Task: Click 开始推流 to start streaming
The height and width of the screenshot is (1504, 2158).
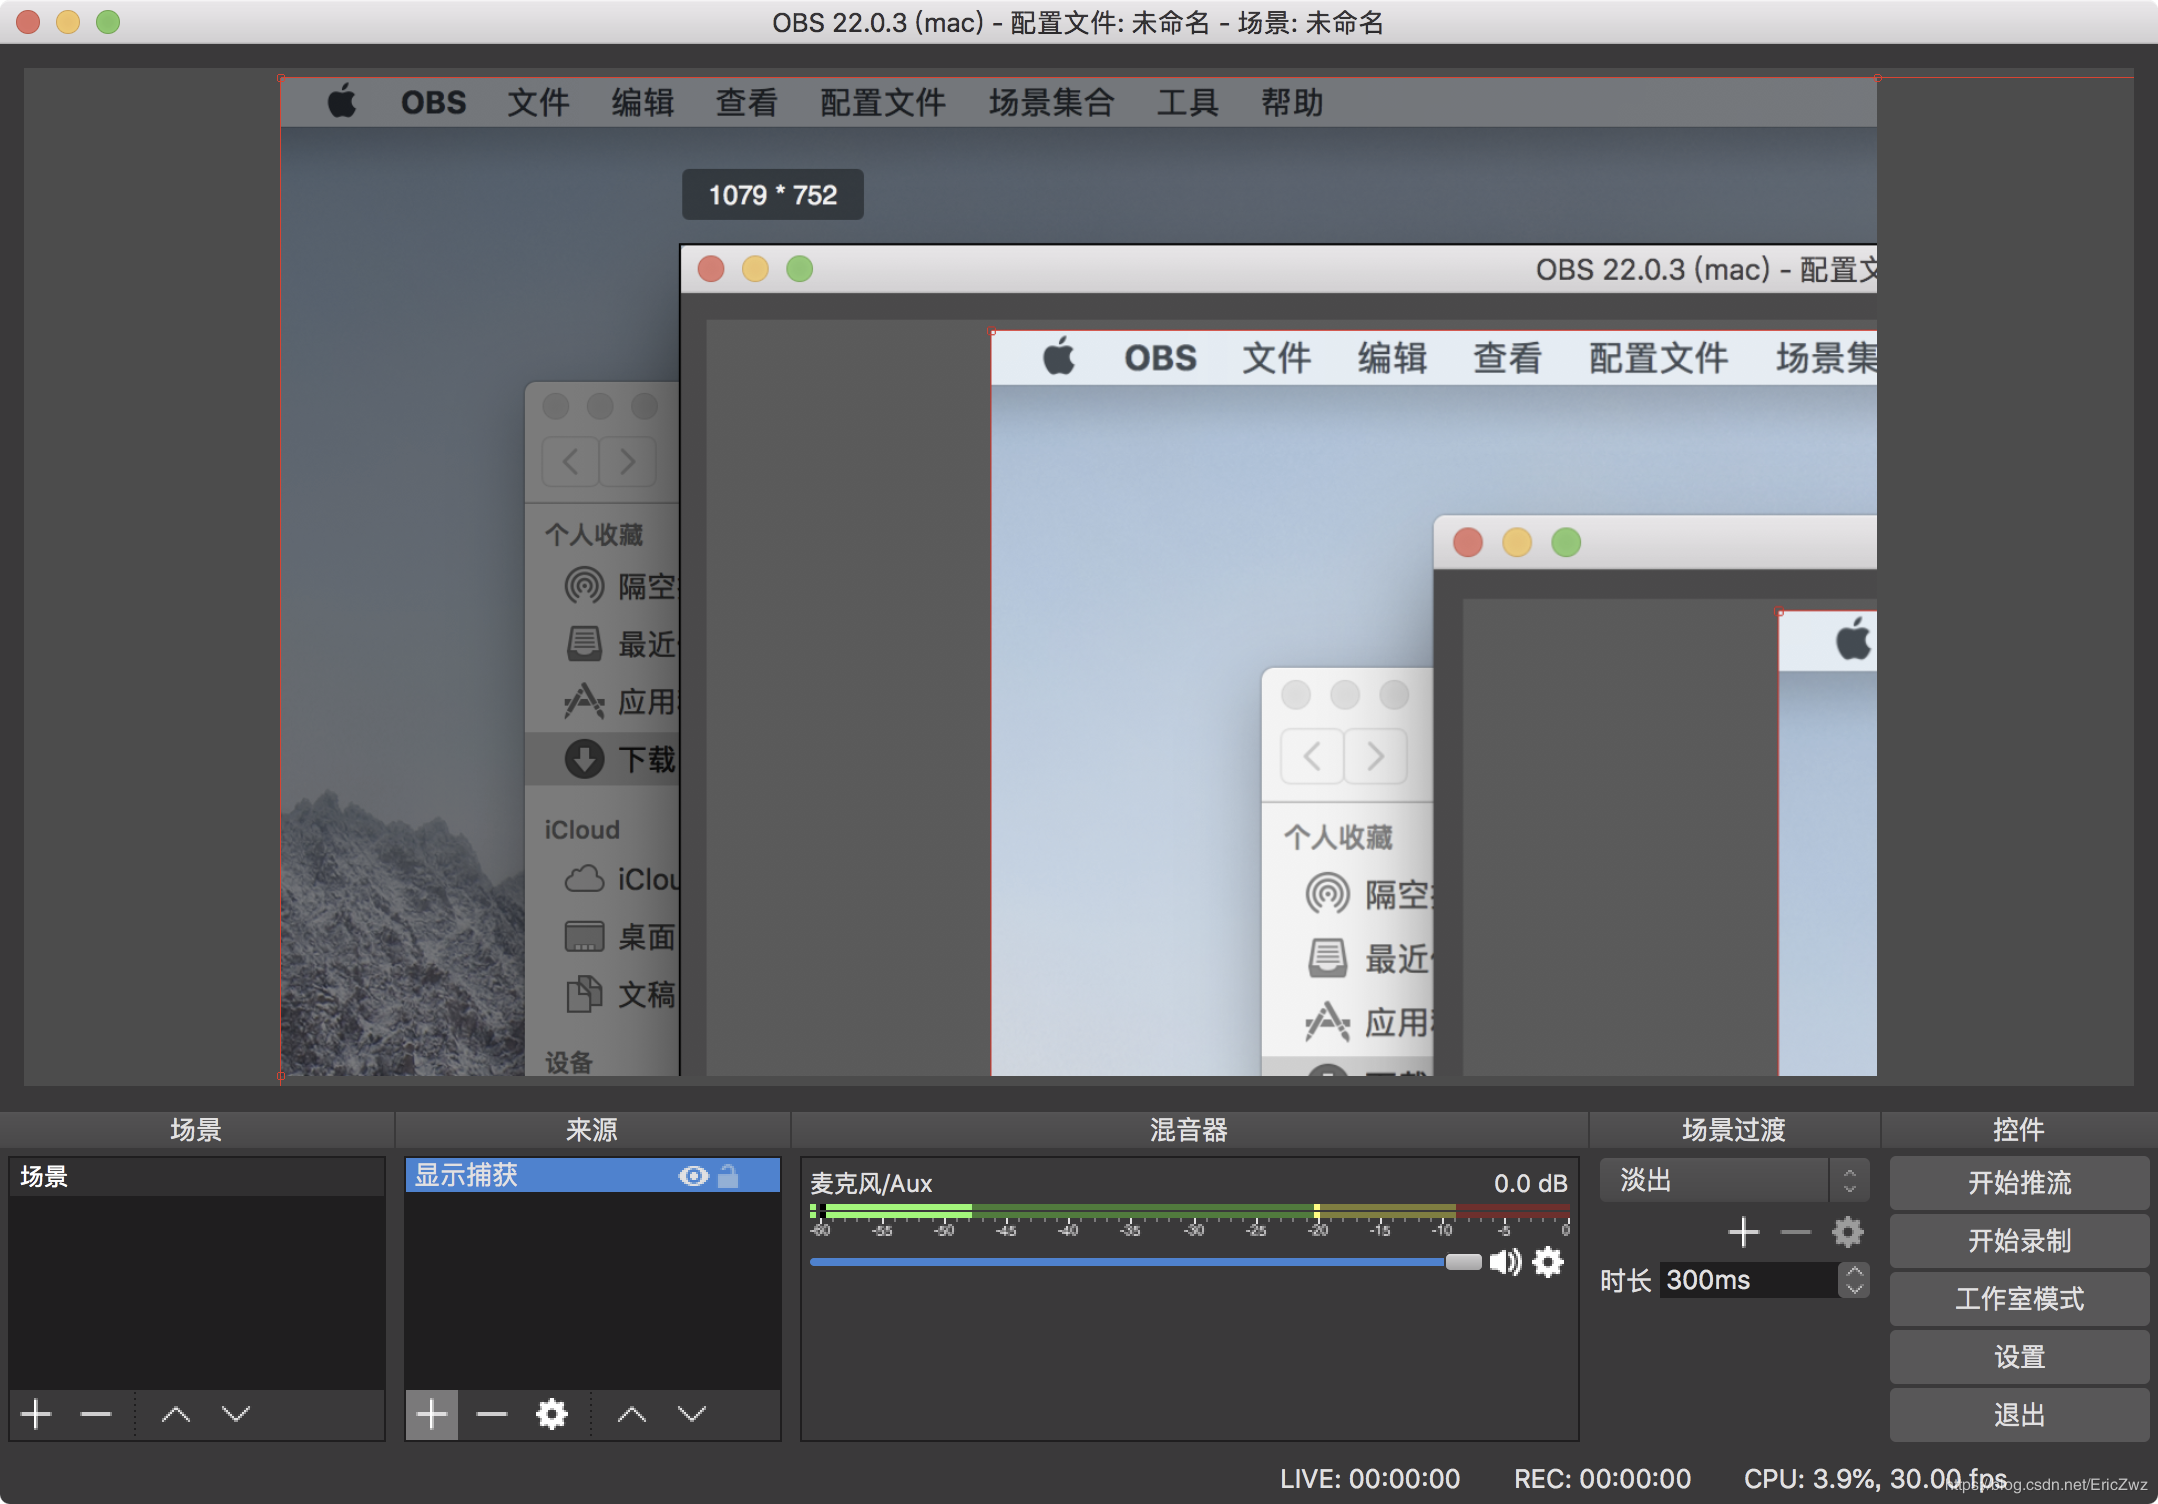Action: [x=2019, y=1183]
